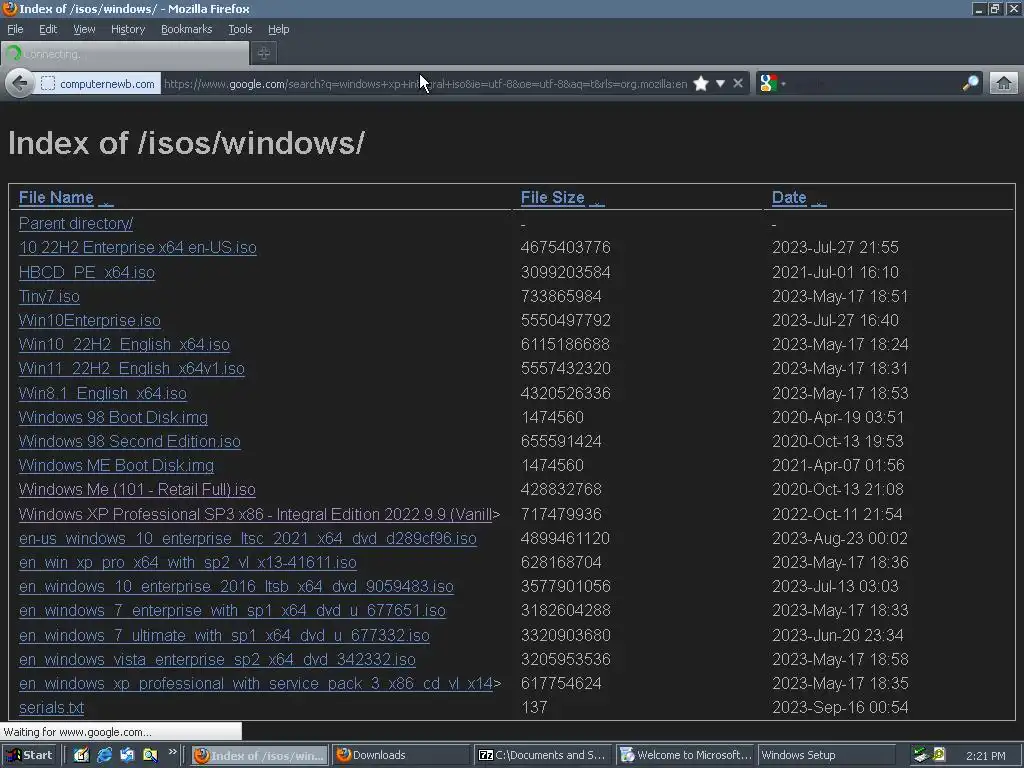The width and height of the screenshot is (1024, 768).
Task: Select the tab showing Connecting
Action: click(x=125, y=54)
